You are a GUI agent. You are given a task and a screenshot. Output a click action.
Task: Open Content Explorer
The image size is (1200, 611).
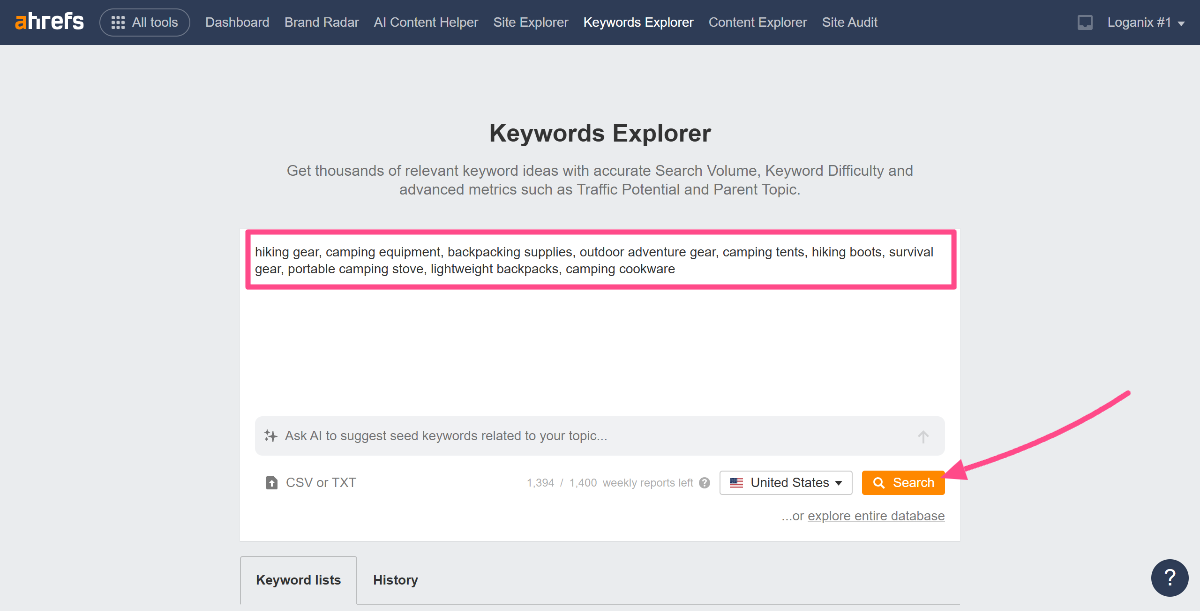coord(758,22)
